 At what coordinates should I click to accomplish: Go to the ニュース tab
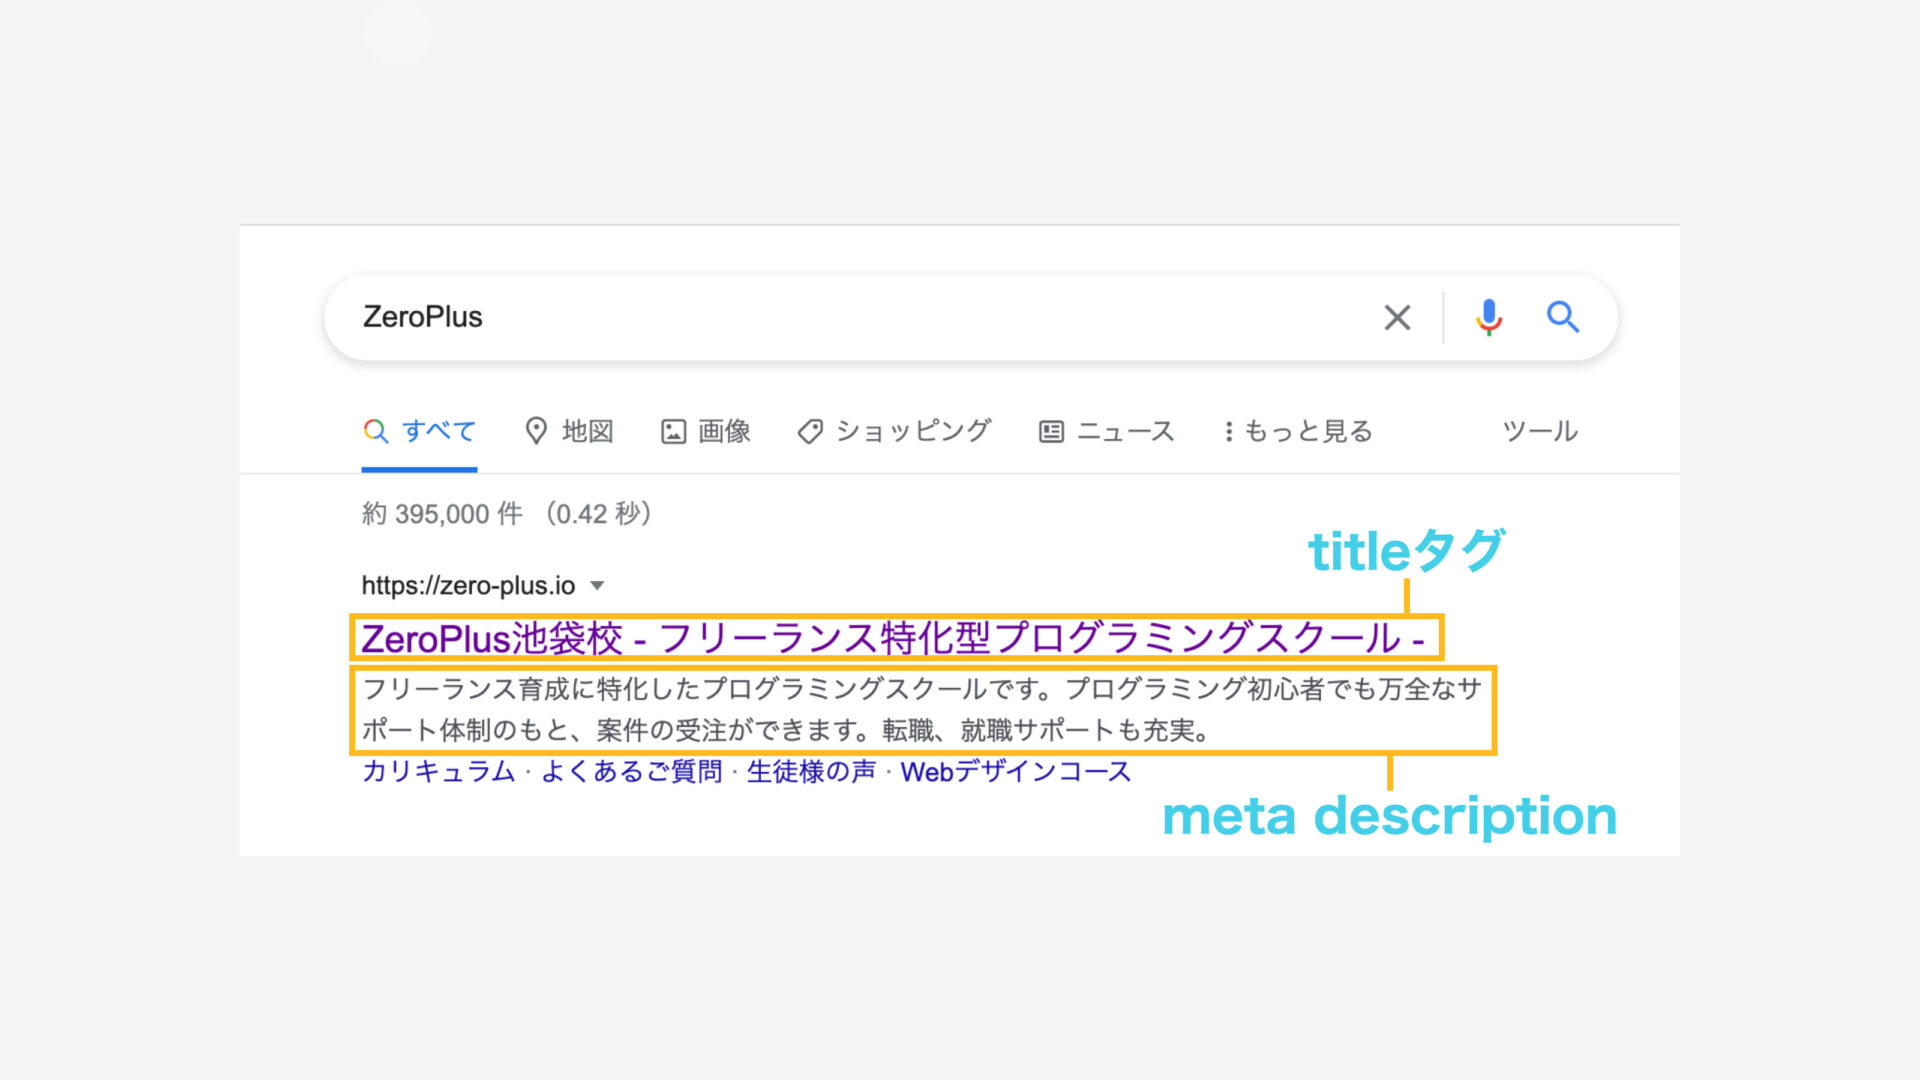1106,431
